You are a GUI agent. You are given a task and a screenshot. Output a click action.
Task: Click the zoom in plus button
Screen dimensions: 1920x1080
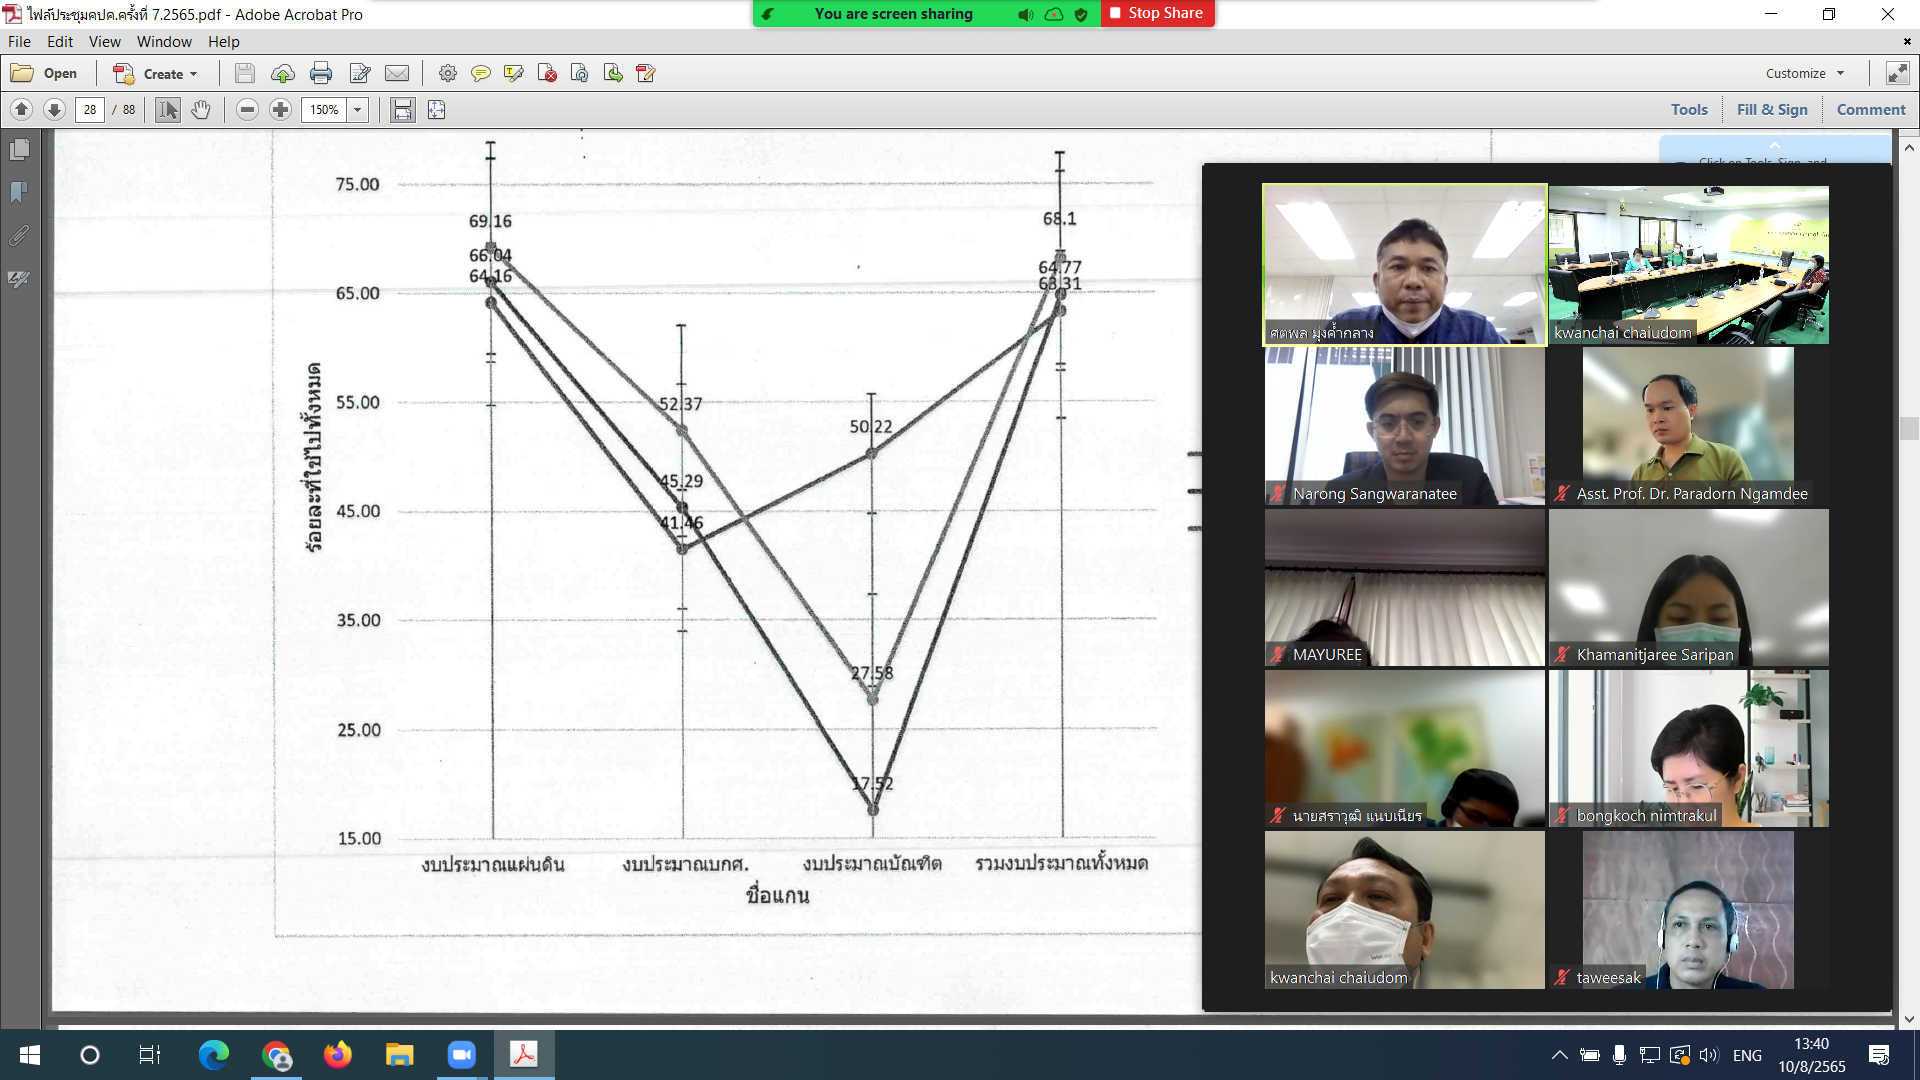(281, 110)
